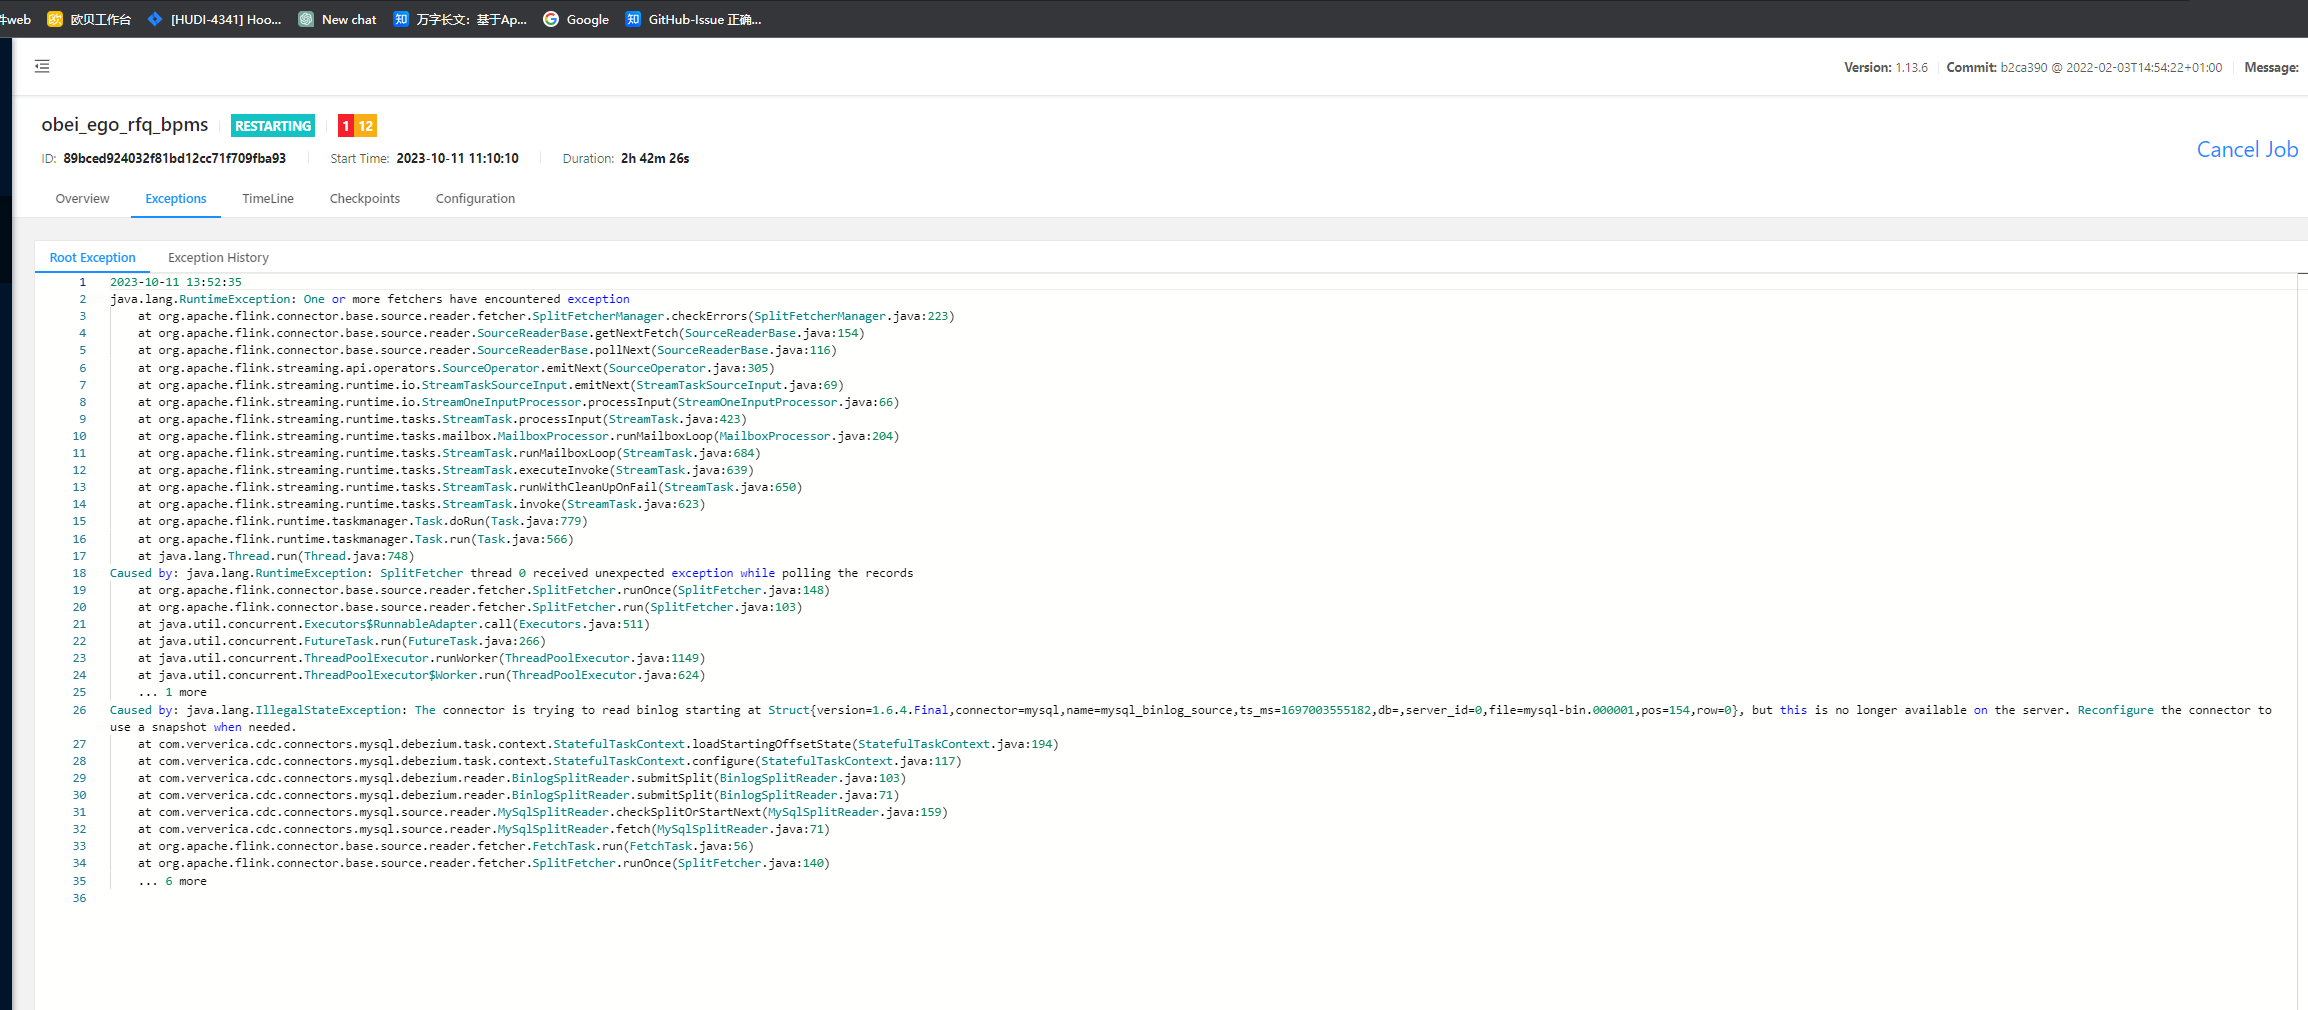This screenshot has height=1010, width=2308.
Task: Open the 欧贝工作台 bookmark
Action: click(x=89, y=19)
